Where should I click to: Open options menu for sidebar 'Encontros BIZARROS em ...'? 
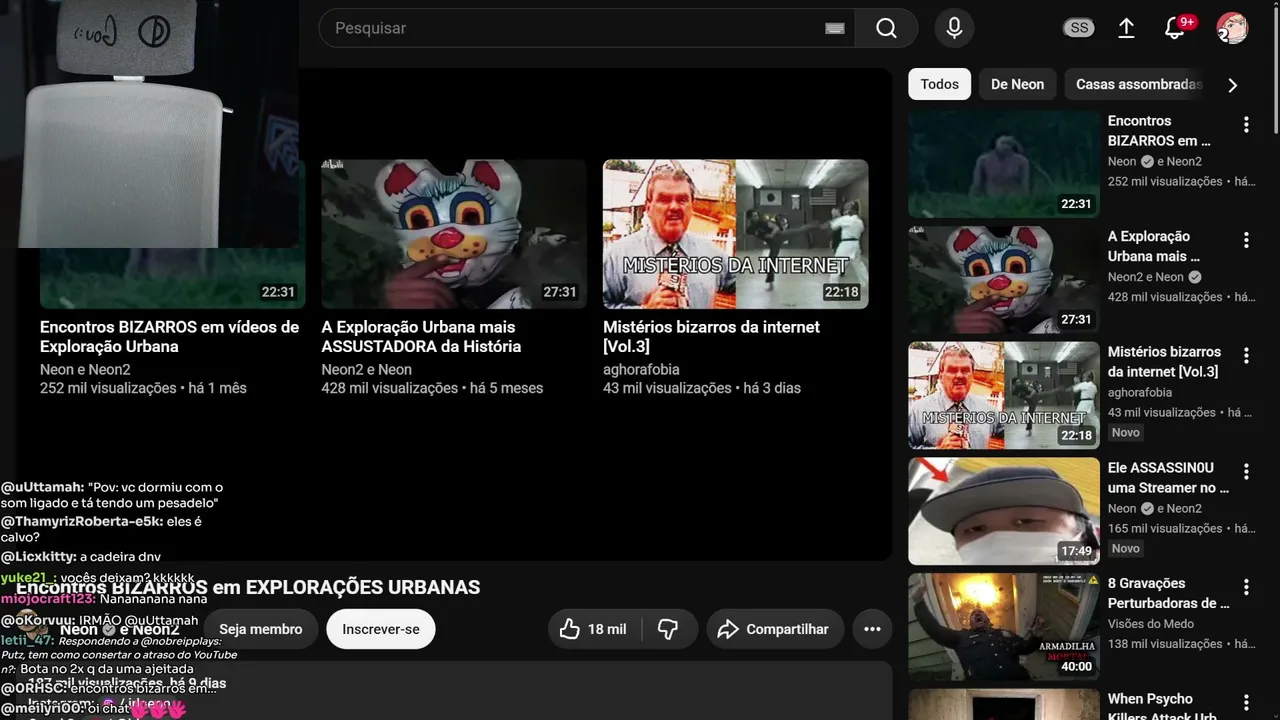point(1246,125)
